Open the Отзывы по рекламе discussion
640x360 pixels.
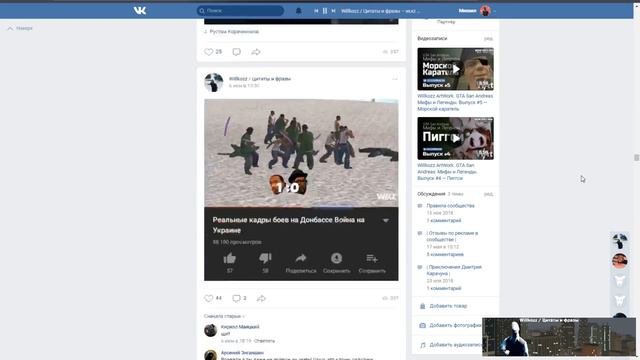pos(452,236)
